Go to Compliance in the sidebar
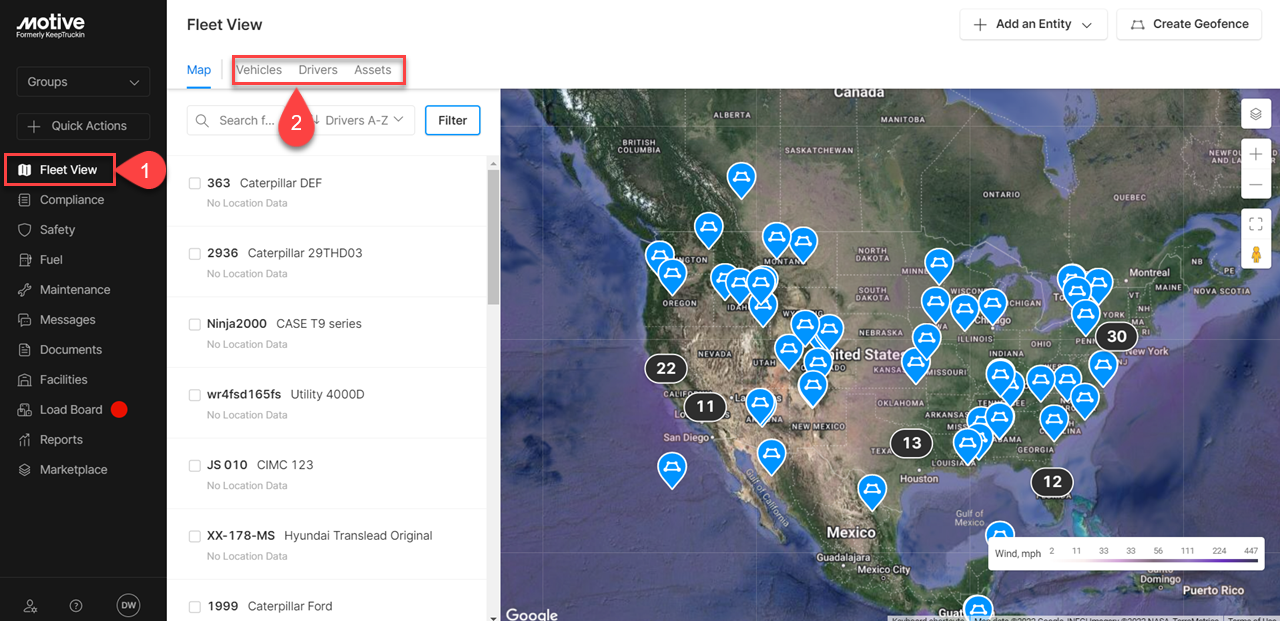 (x=71, y=200)
